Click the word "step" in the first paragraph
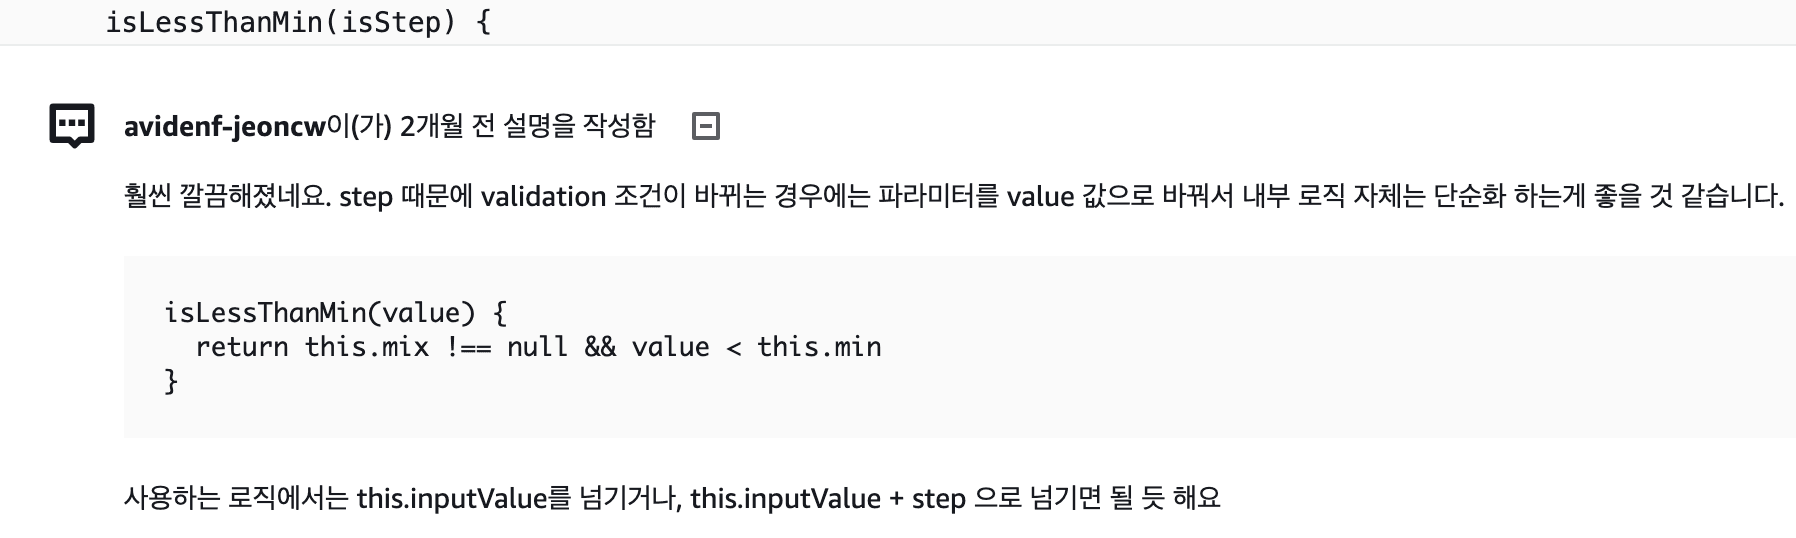The image size is (1796, 538). [x=365, y=197]
